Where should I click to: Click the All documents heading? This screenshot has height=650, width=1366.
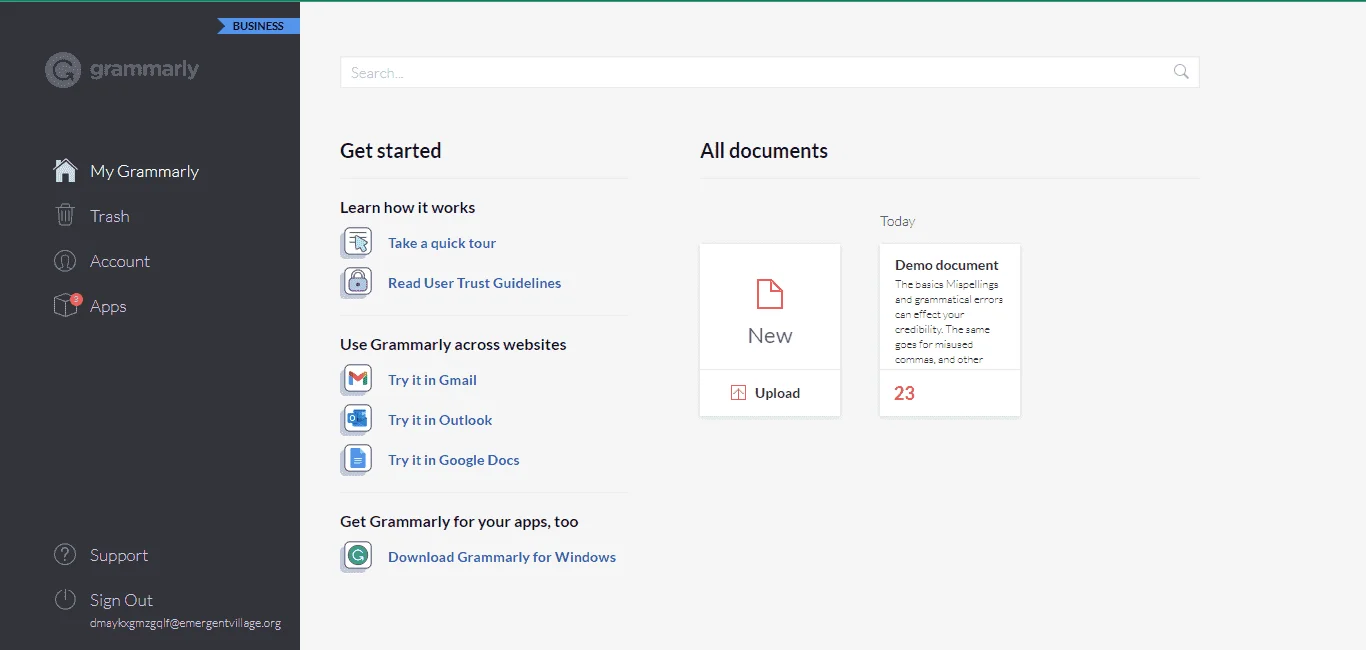pos(764,151)
